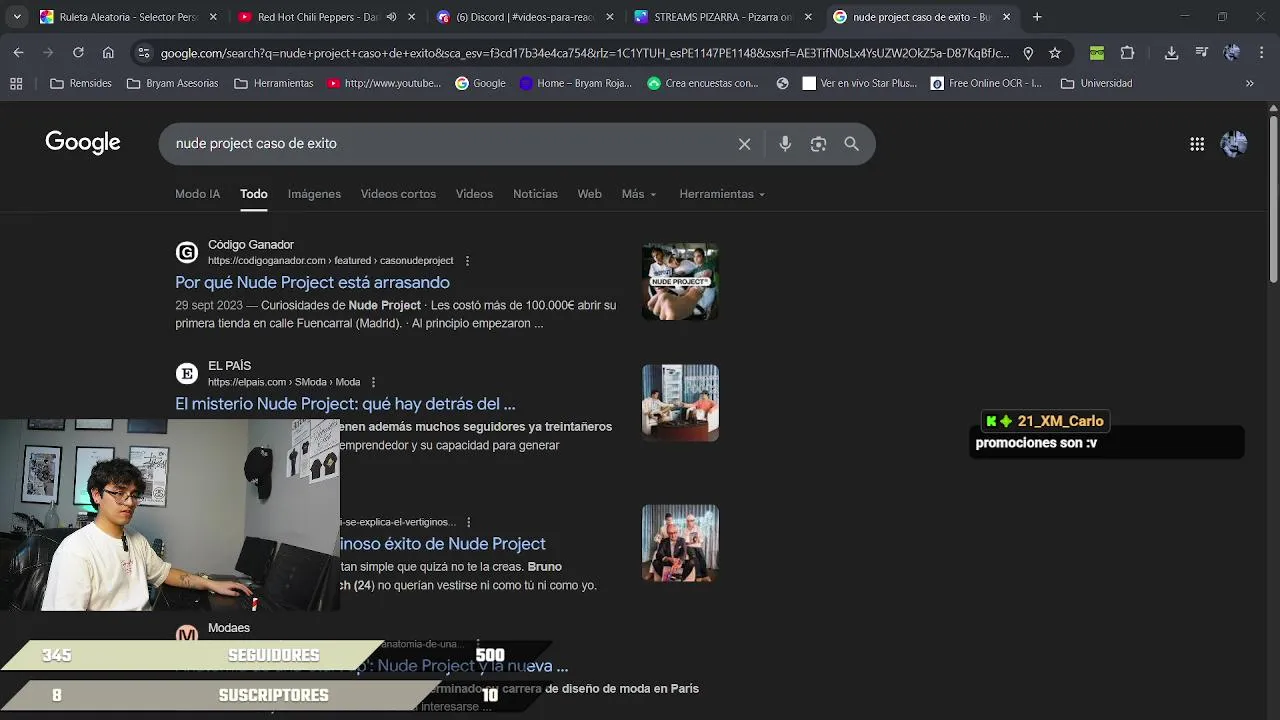Image resolution: width=1280 pixels, height=720 pixels.
Task: Submit search with the magnifier icon
Action: (x=851, y=144)
